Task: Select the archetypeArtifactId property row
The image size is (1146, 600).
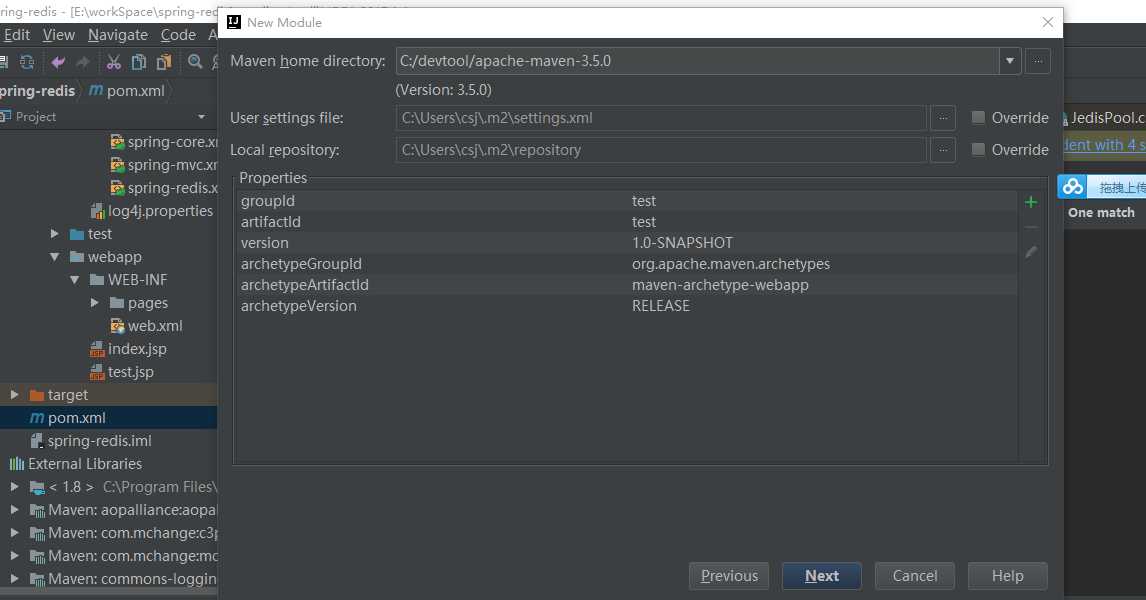Action: [x=626, y=285]
